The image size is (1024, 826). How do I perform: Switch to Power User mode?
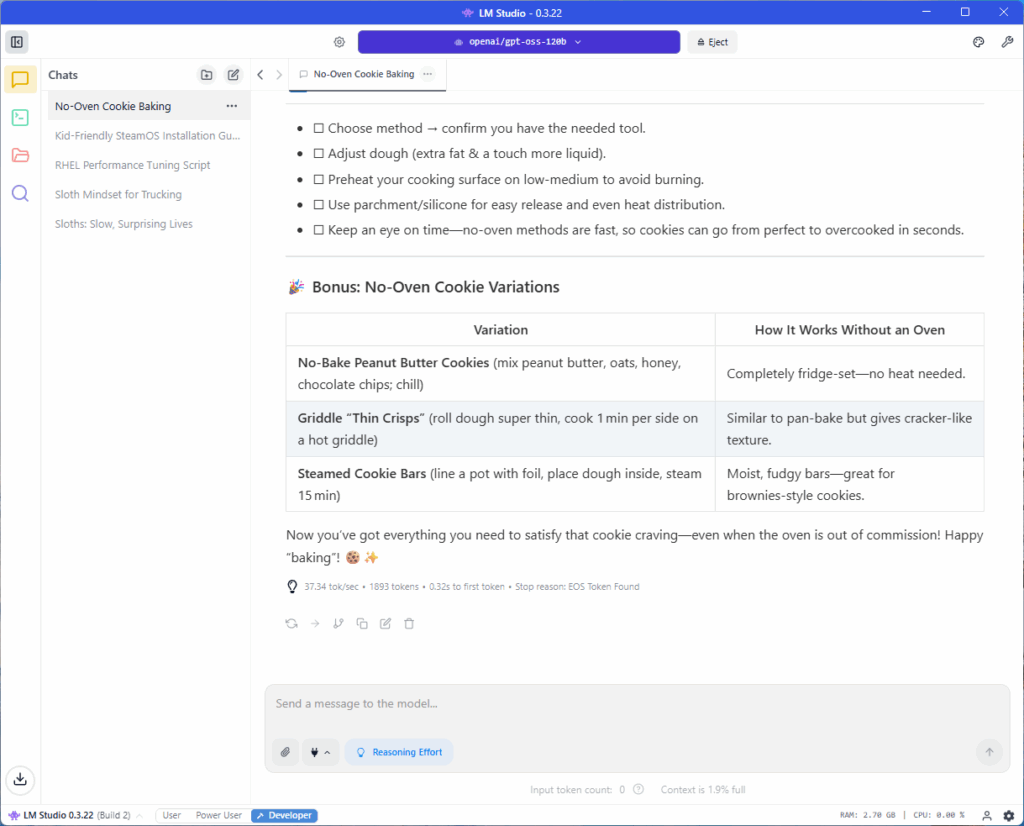pyautogui.click(x=218, y=815)
